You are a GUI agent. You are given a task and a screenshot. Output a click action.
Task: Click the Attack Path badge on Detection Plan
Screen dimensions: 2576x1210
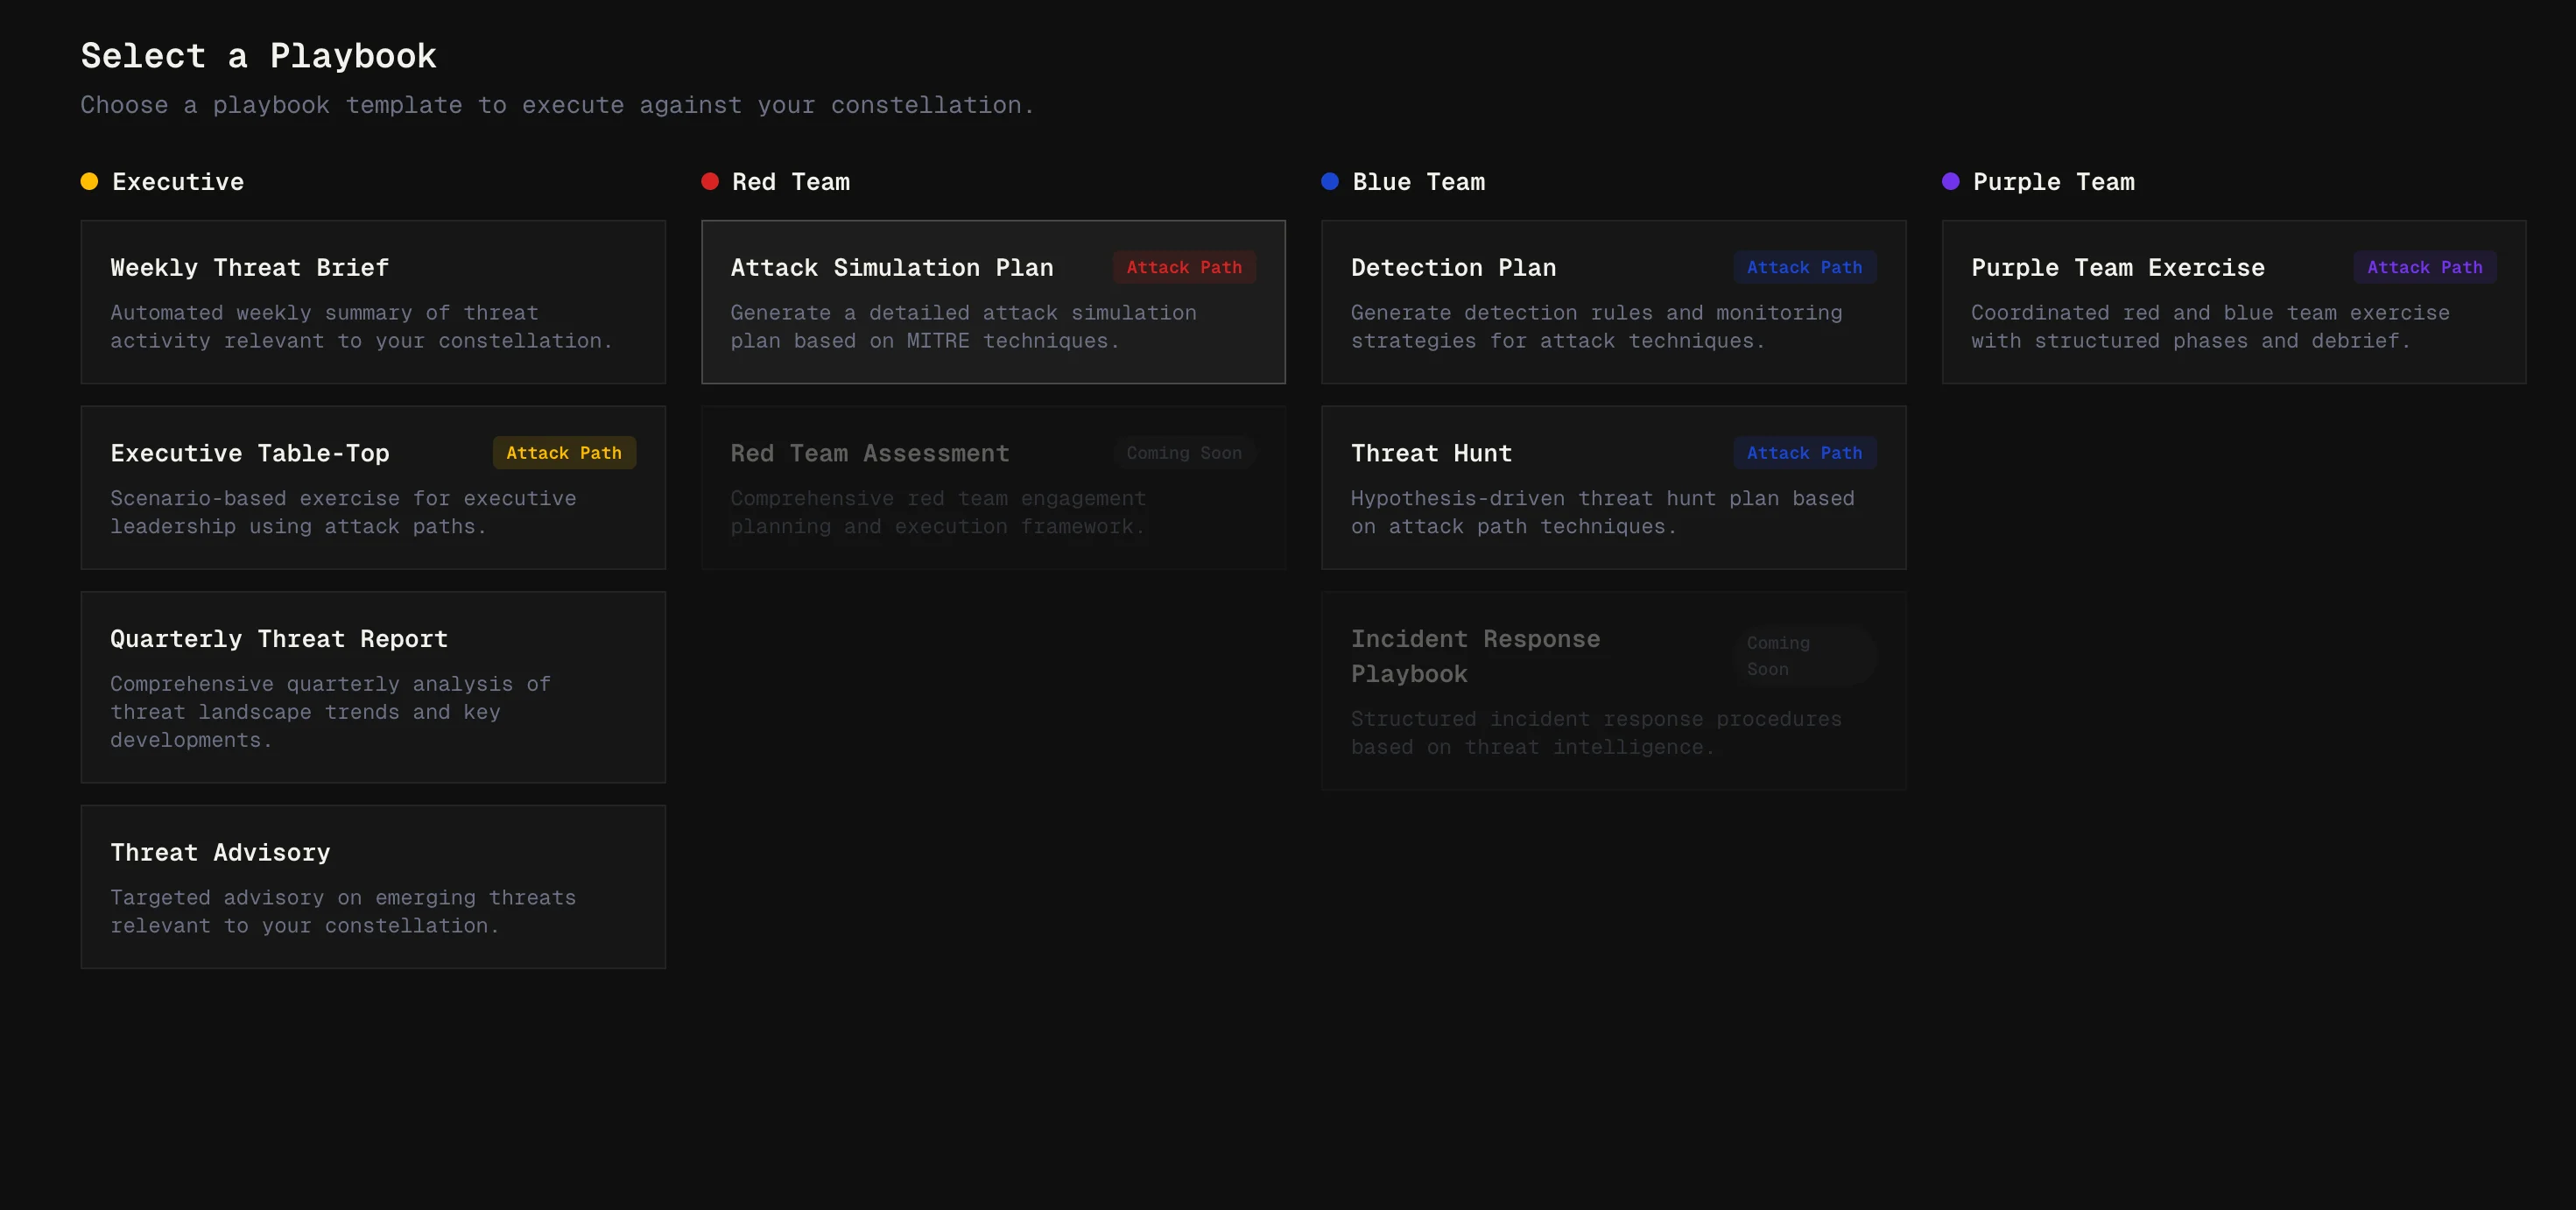(1804, 267)
